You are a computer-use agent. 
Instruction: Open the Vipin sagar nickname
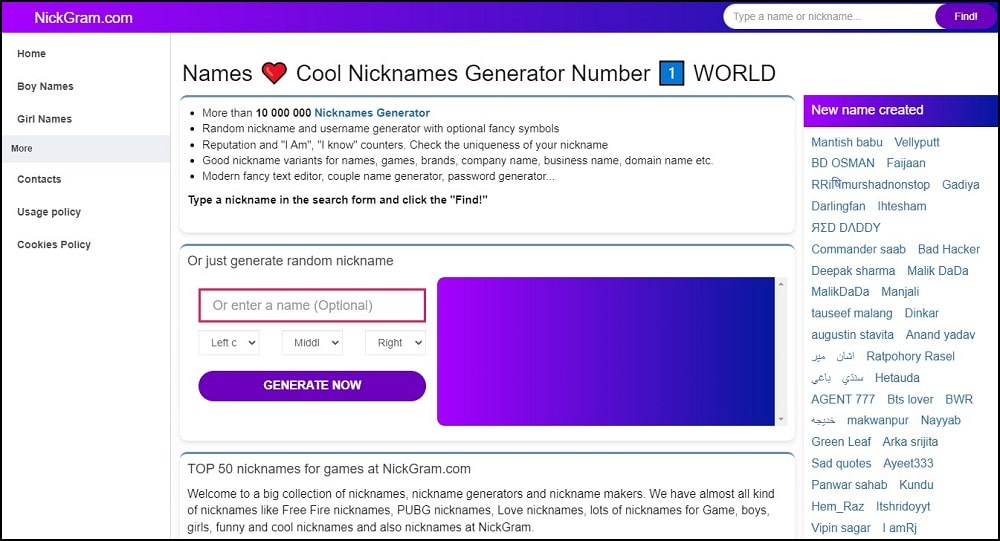[x=841, y=528]
